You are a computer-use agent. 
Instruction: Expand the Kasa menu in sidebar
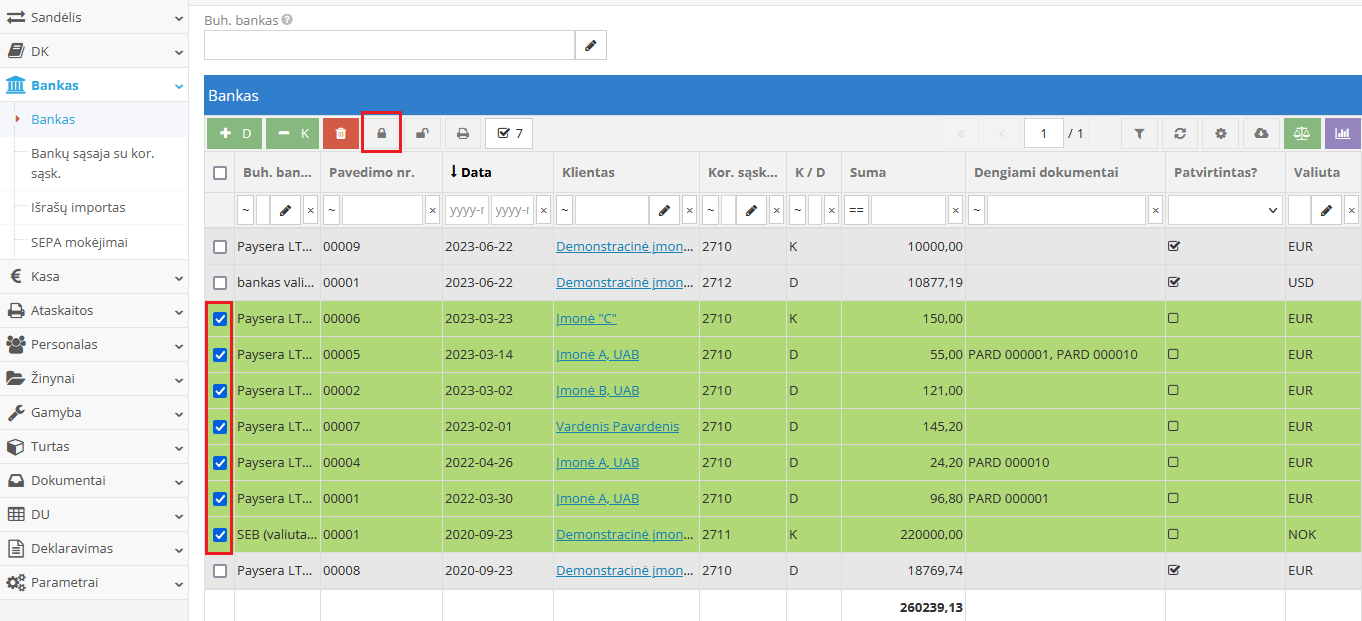click(x=94, y=277)
